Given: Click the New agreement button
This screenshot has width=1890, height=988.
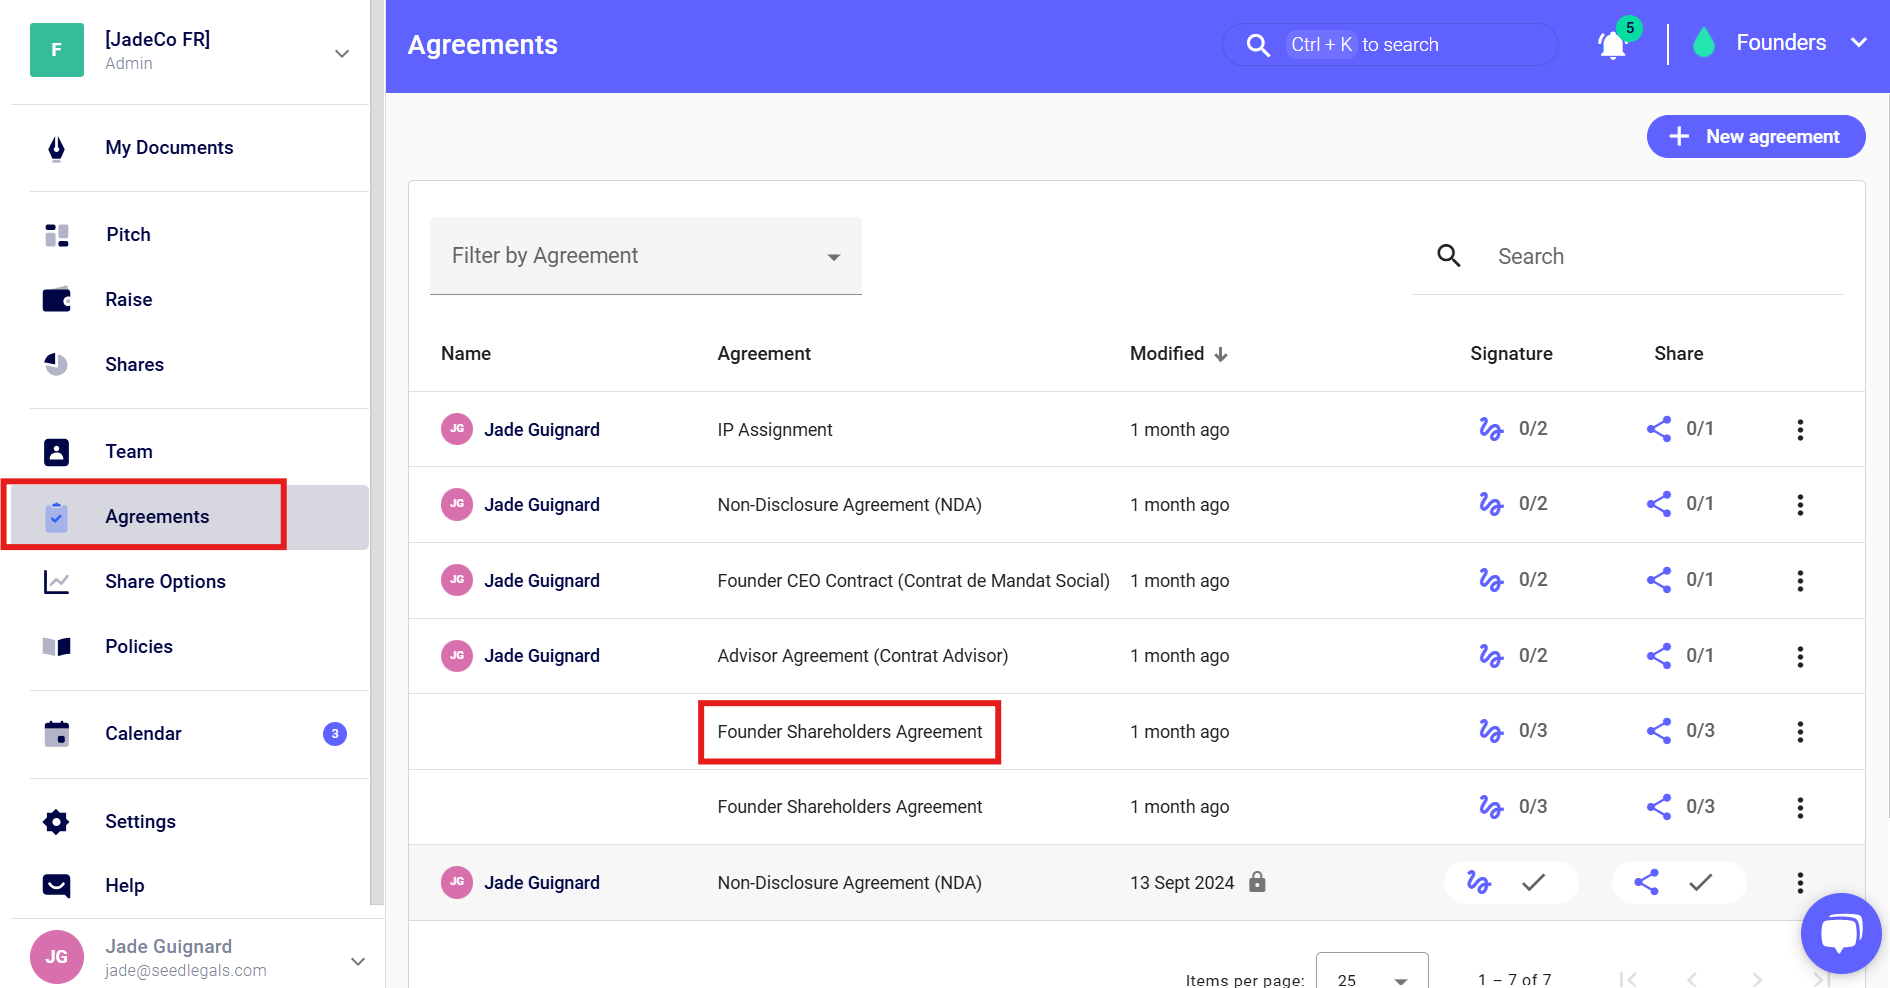Looking at the screenshot, I should (1755, 137).
